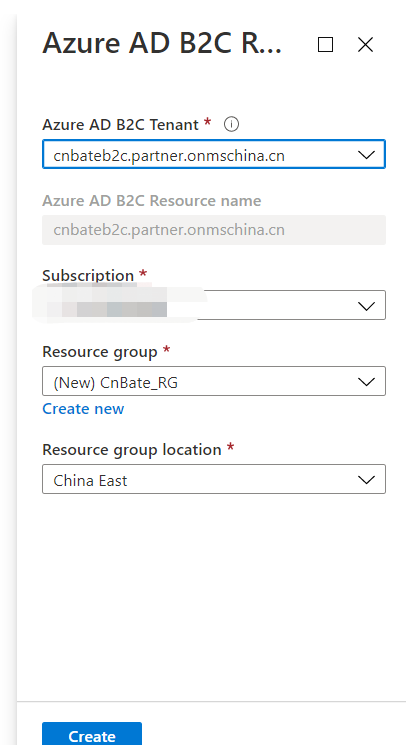The height and width of the screenshot is (745, 406).
Task: Select the disabled Azure AD B2C Resource name field
Action: pos(214,230)
